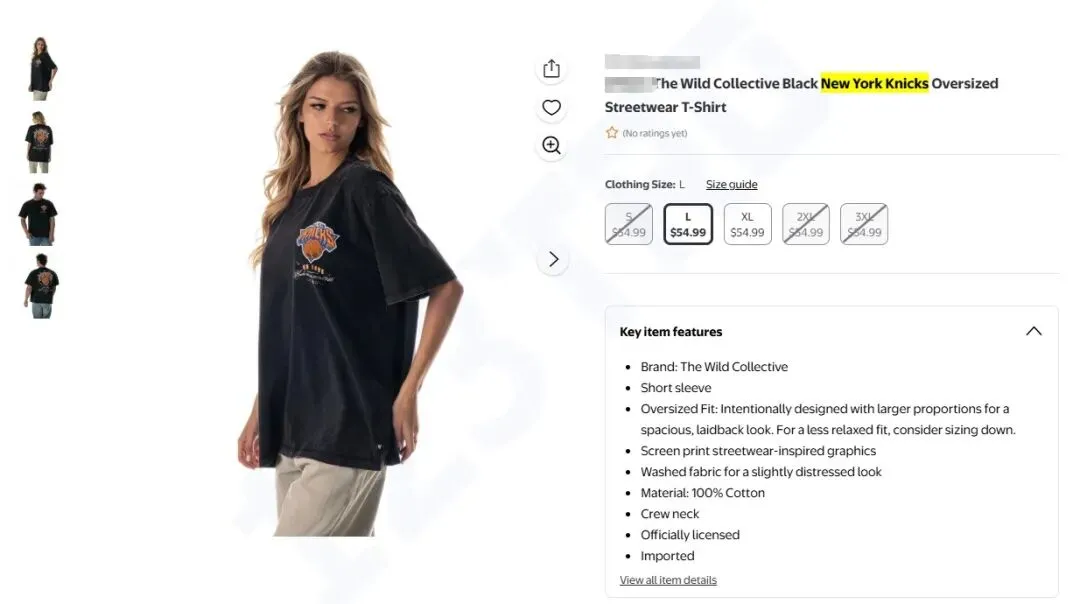Collapse the Key item features section
1080x604 pixels.
pyautogui.click(x=1034, y=331)
